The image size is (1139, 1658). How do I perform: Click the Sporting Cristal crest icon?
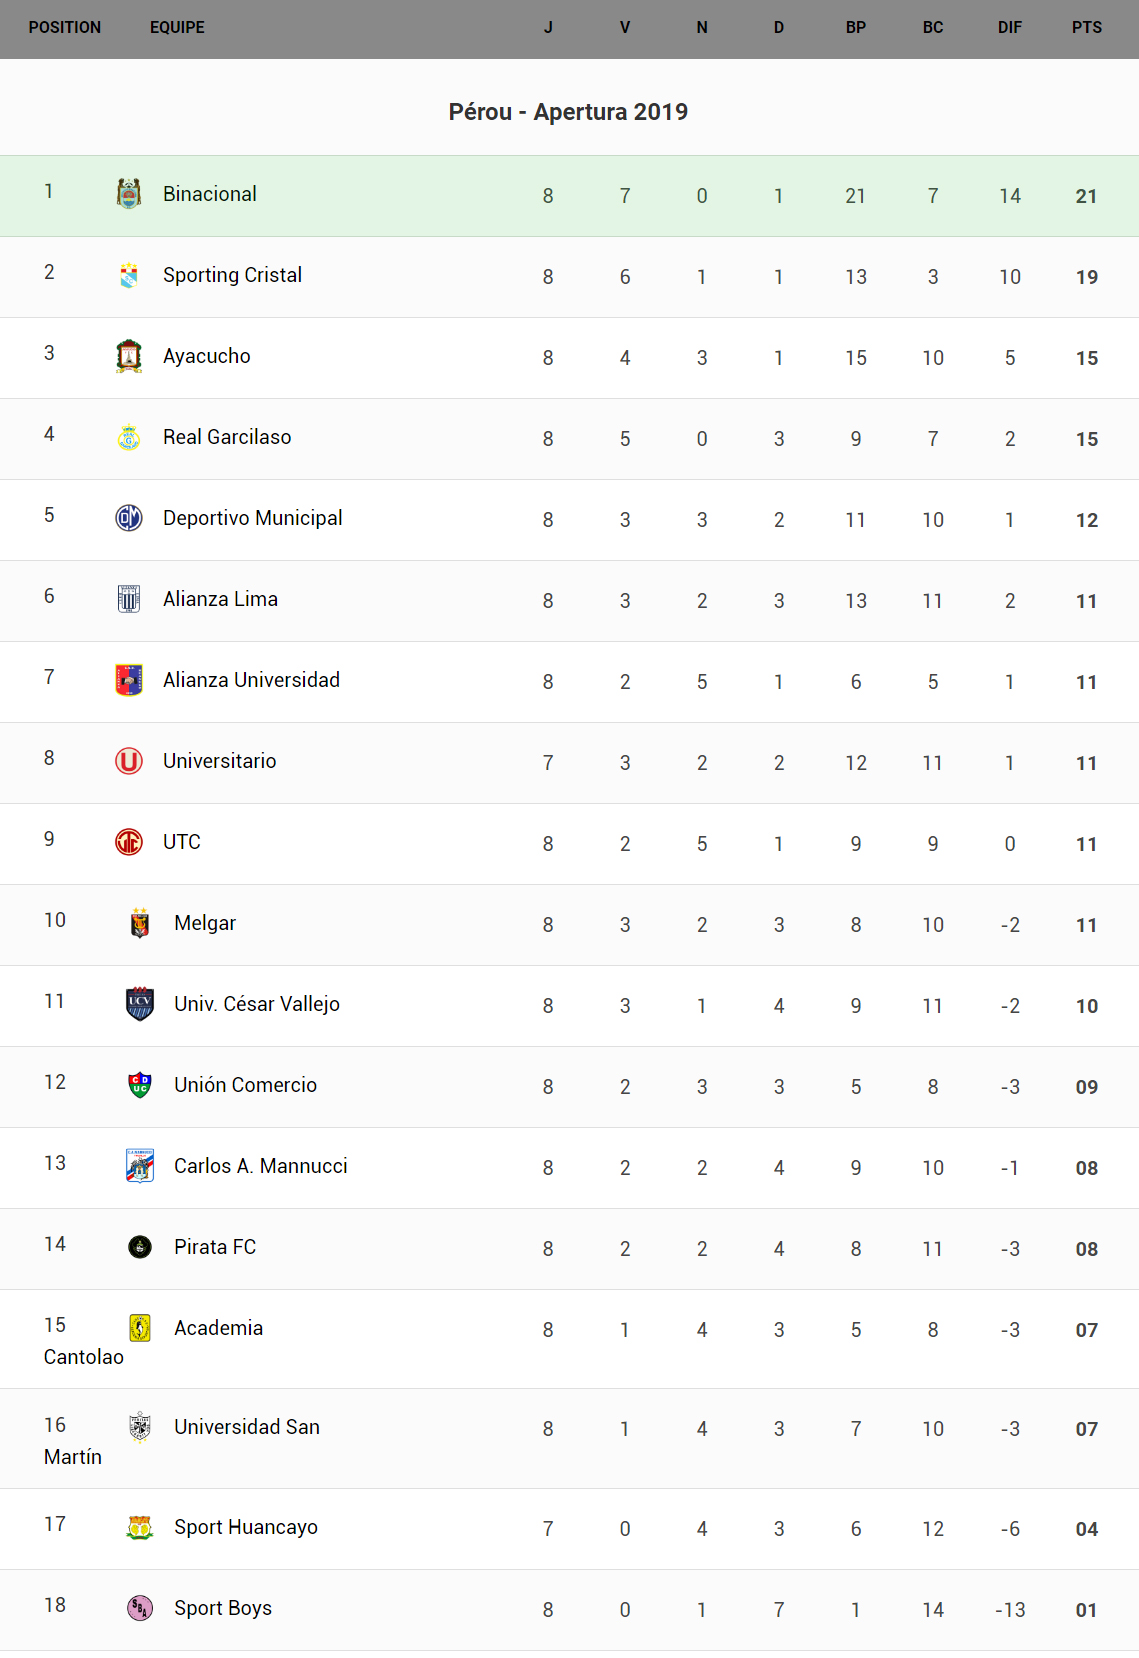(129, 275)
